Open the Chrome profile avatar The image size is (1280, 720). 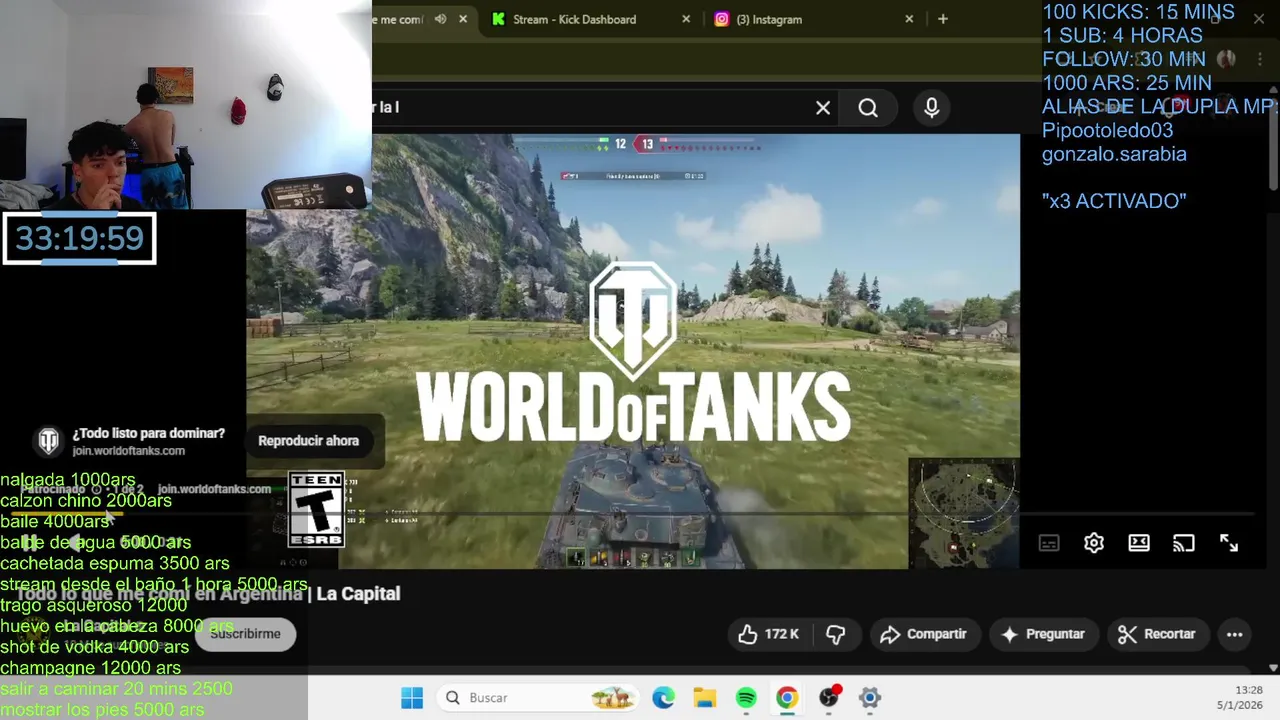[1226, 59]
